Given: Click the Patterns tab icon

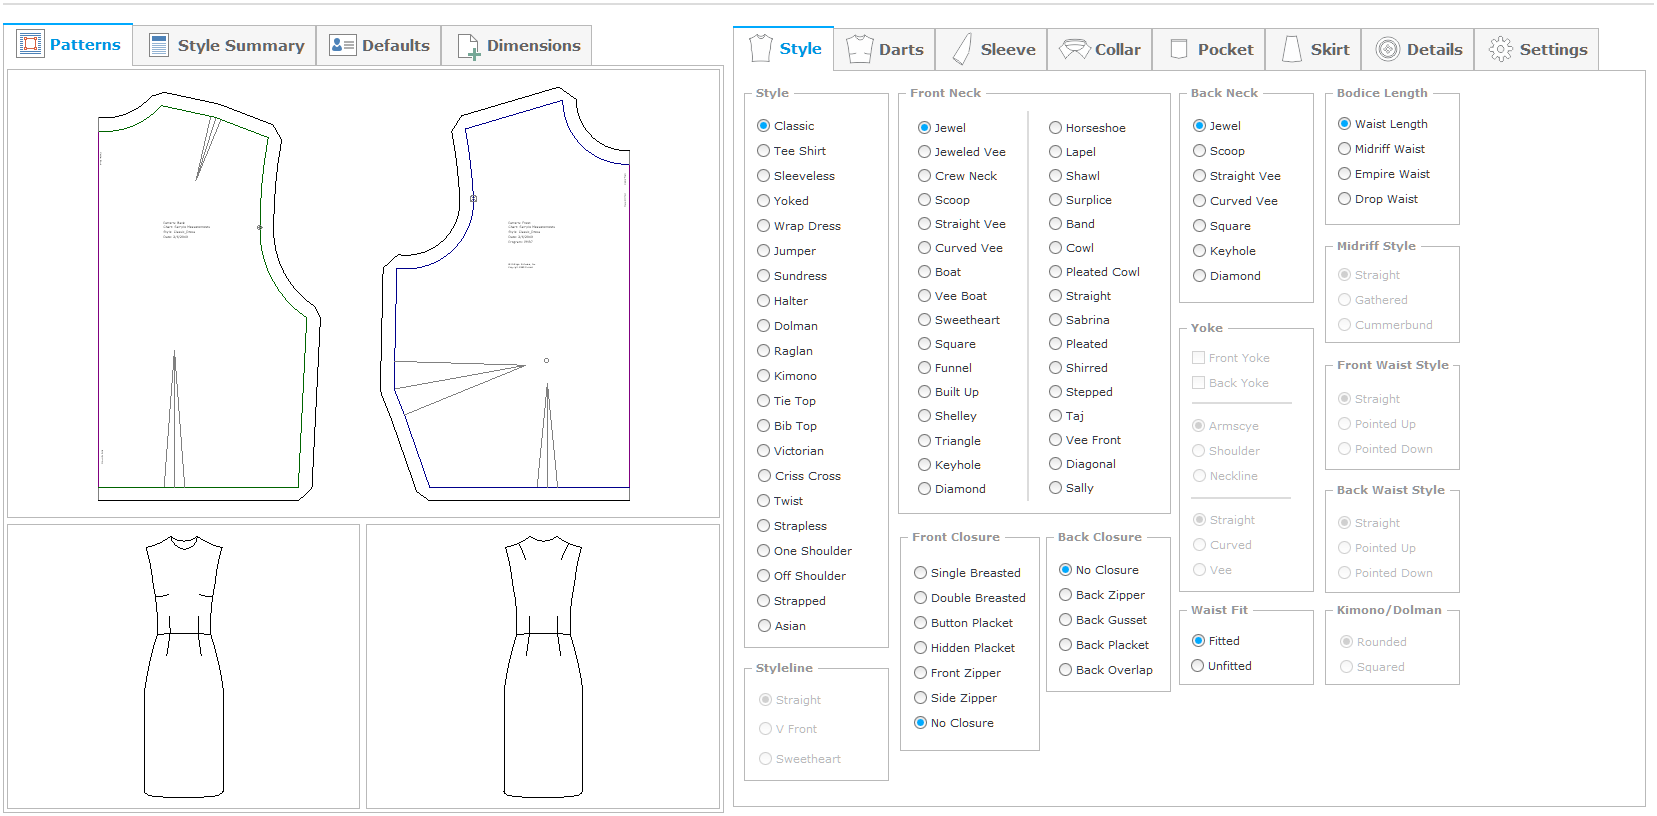Looking at the screenshot, I should 31,44.
